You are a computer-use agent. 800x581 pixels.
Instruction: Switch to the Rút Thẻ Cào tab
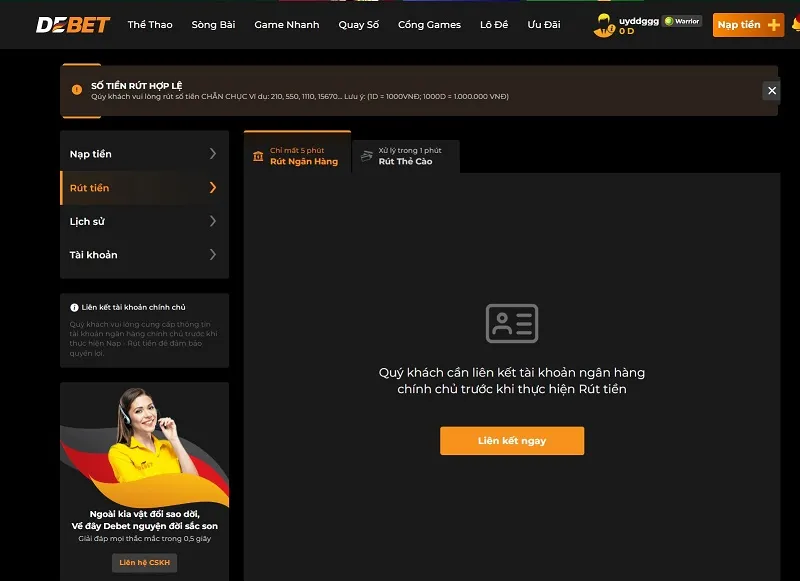click(x=406, y=156)
